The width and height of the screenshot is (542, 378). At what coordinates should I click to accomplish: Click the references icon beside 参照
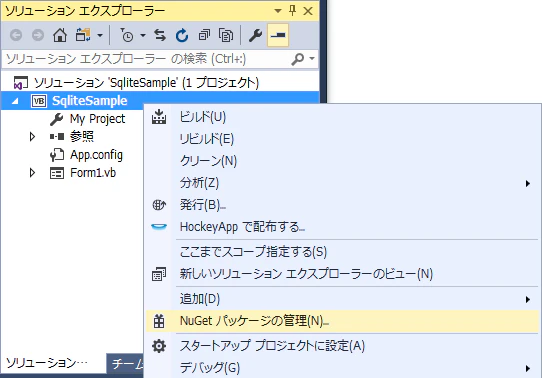point(57,136)
